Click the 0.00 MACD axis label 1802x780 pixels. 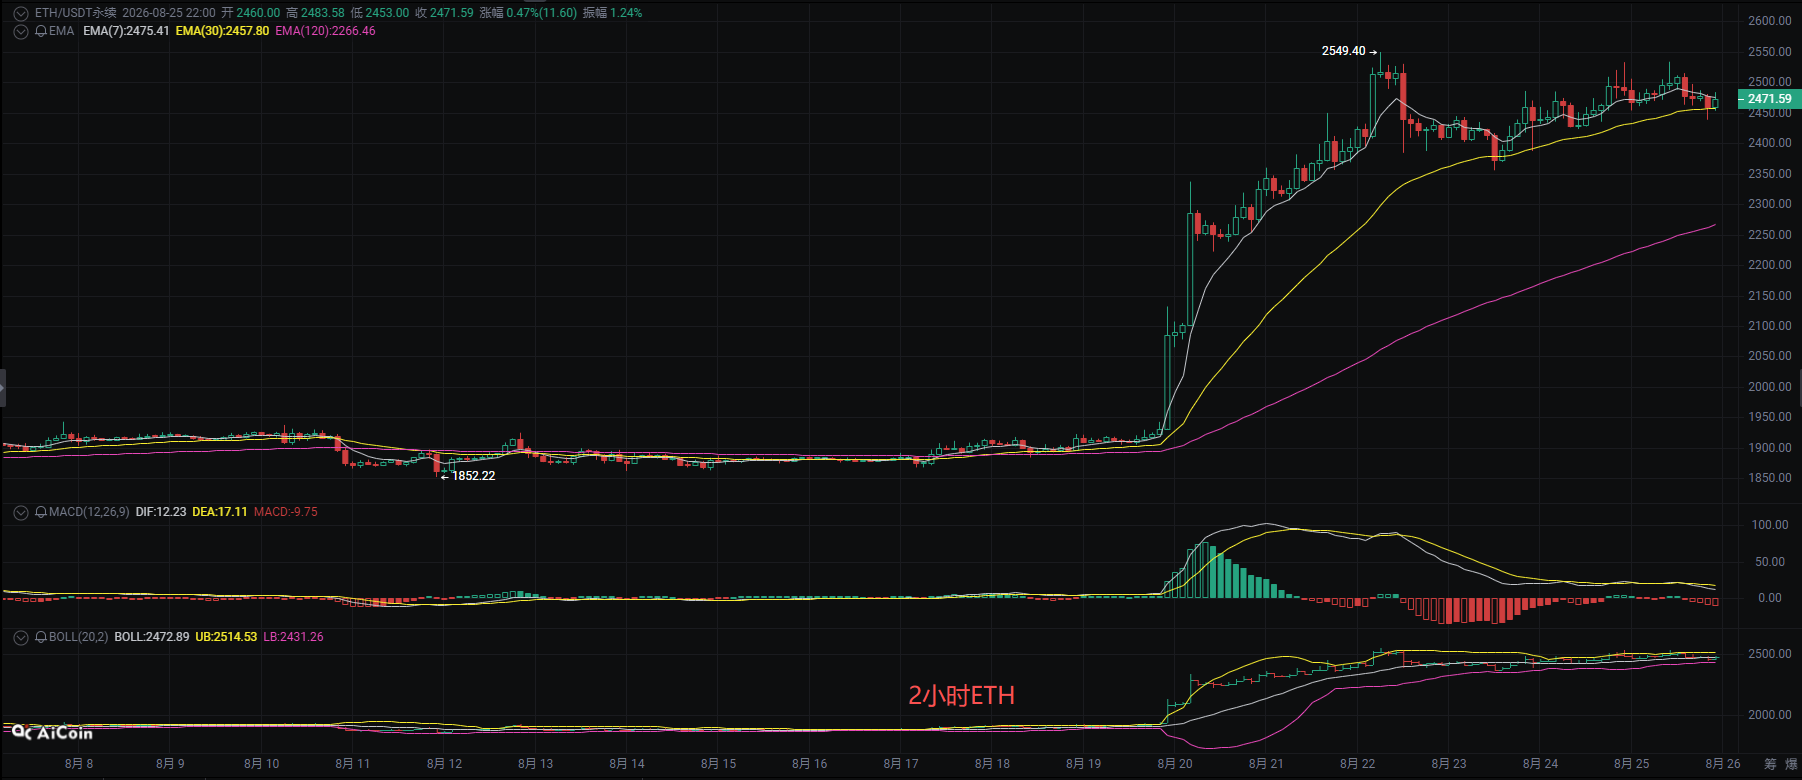click(1770, 598)
